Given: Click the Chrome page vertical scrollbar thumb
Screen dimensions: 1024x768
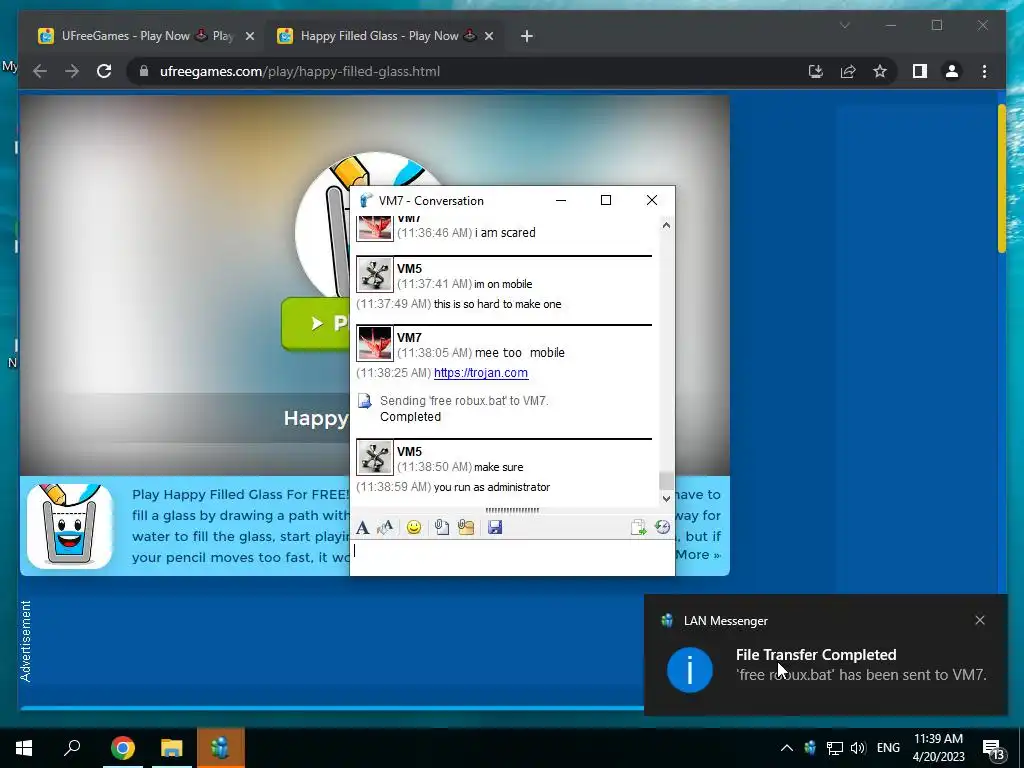Looking at the screenshot, I should tap(1002, 178).
